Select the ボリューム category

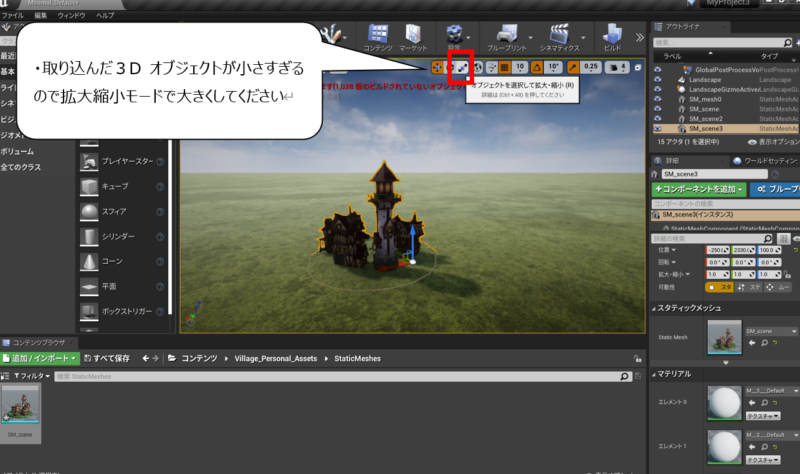[x=17, y=152]
